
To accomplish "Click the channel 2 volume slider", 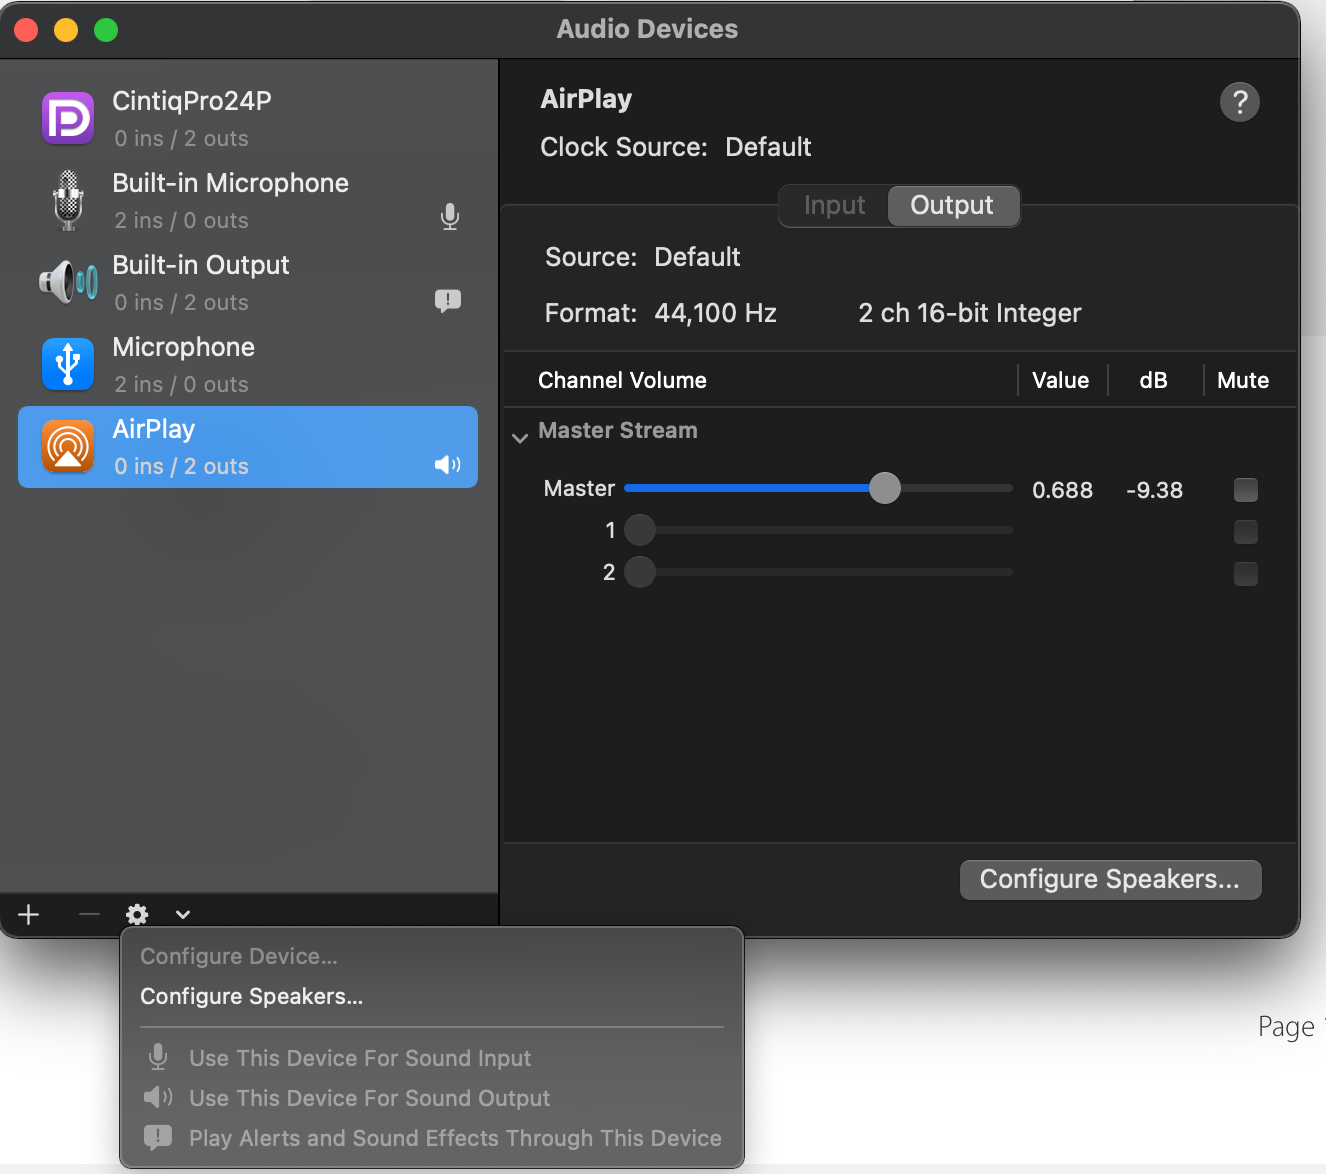I will (819, 572).
